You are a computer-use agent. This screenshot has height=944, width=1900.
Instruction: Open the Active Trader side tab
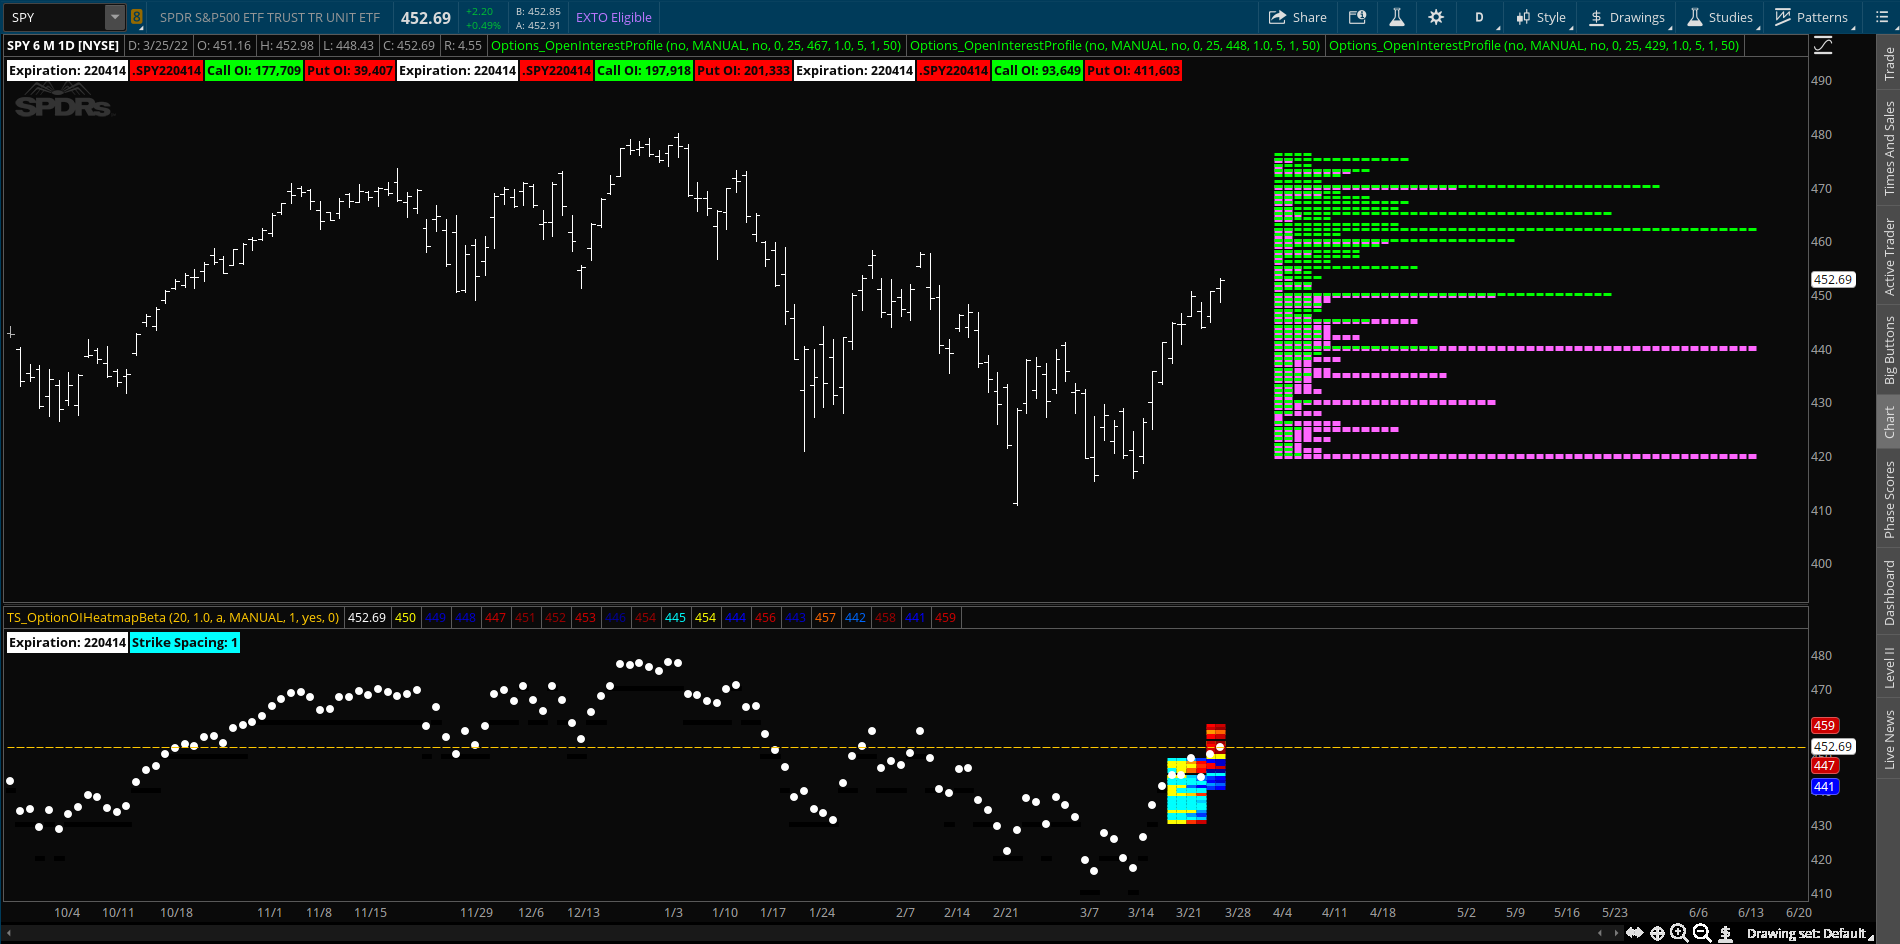(1889, 257)
